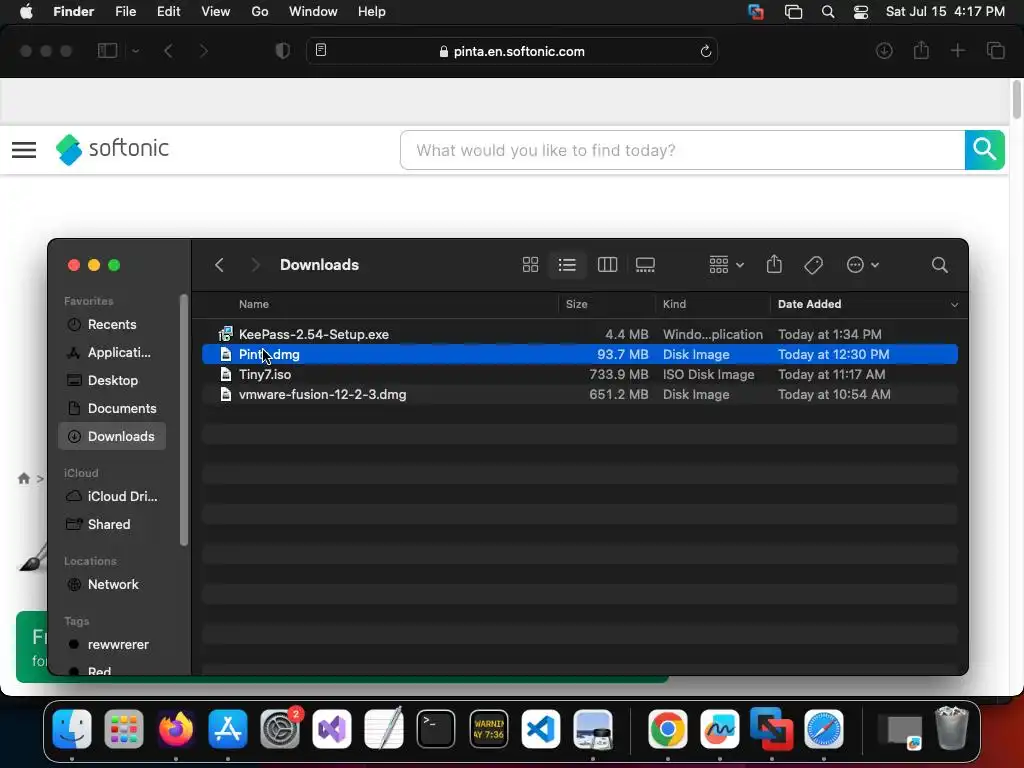1024x768 pixels.
Task: Open Shared in Finder sidebar
Action: tap(112, 524)
